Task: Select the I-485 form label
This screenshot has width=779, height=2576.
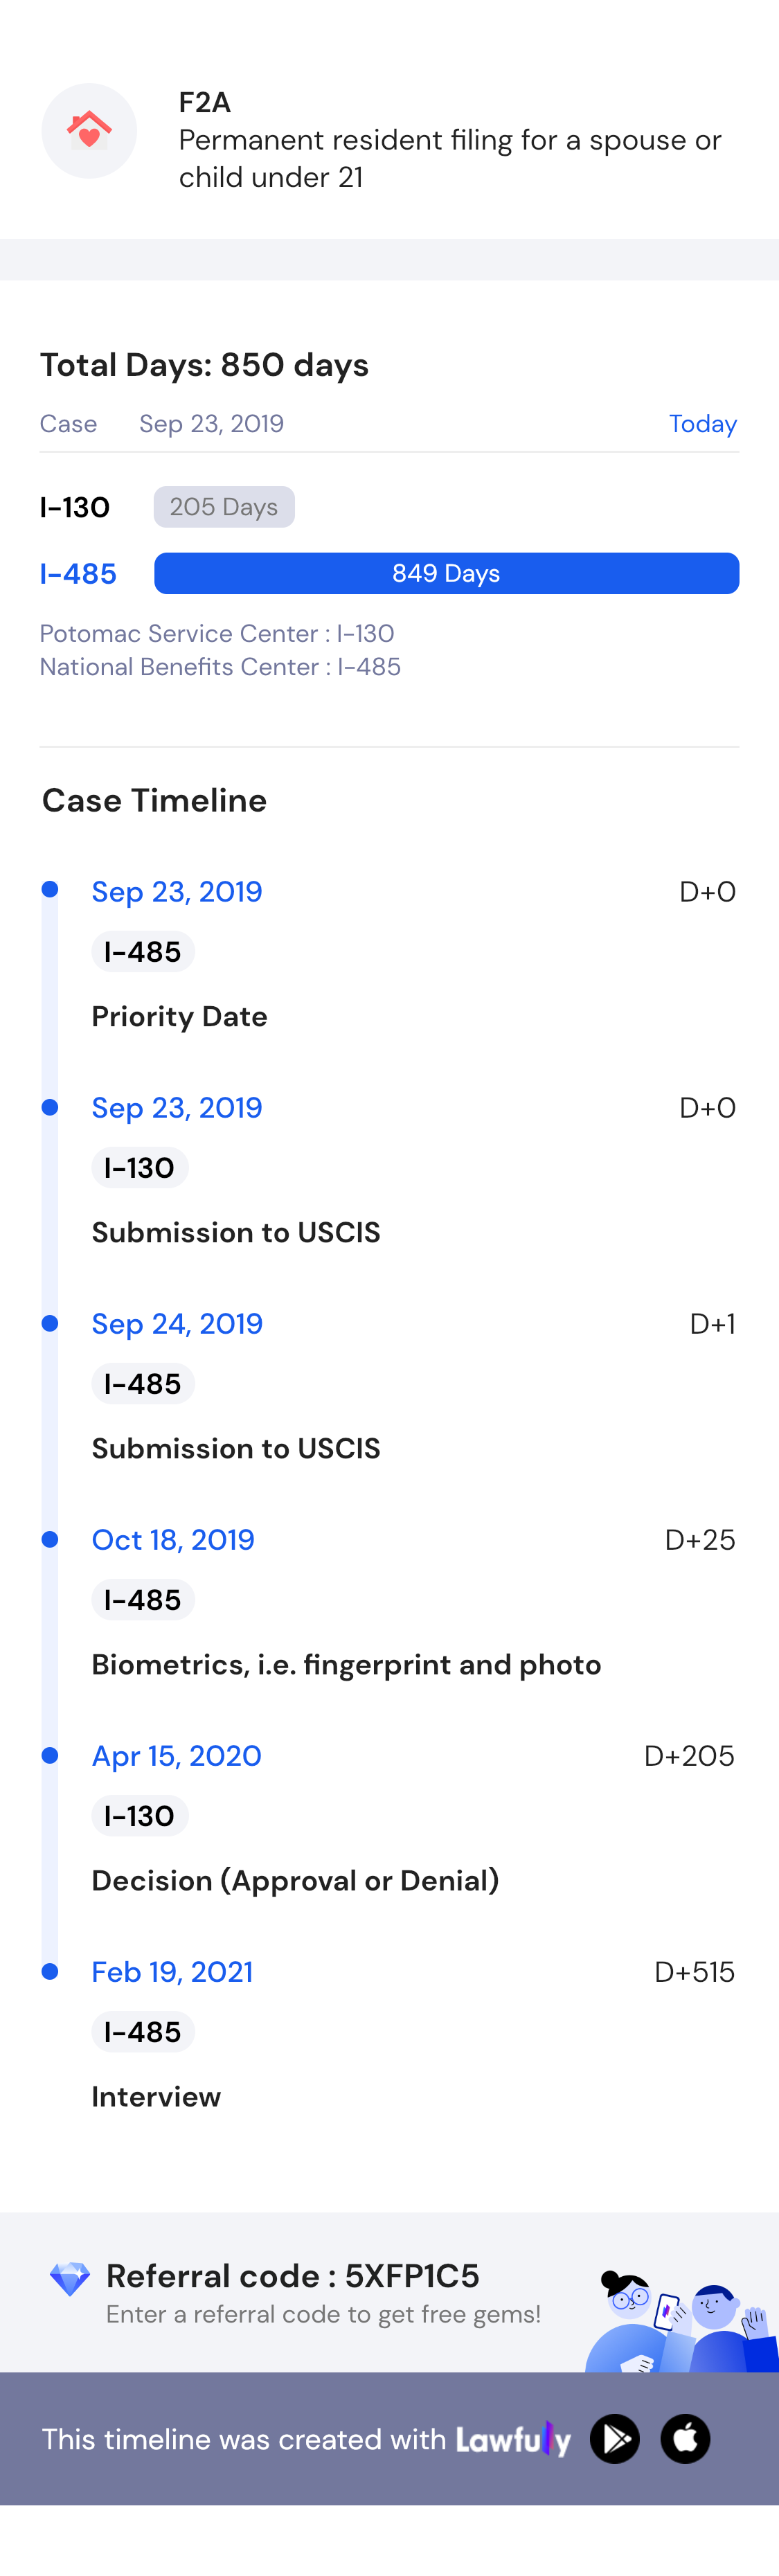Action: pos(78,574)
